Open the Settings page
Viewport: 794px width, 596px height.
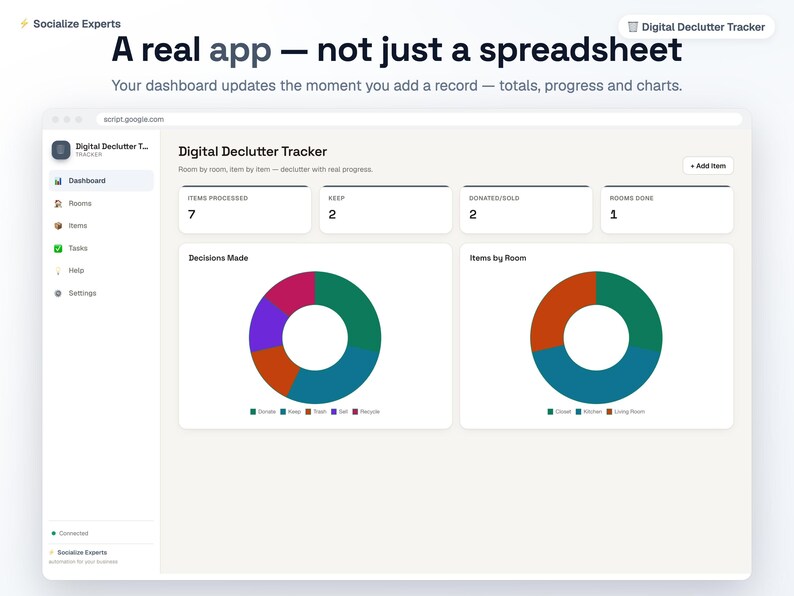click(x=101, y=293)
